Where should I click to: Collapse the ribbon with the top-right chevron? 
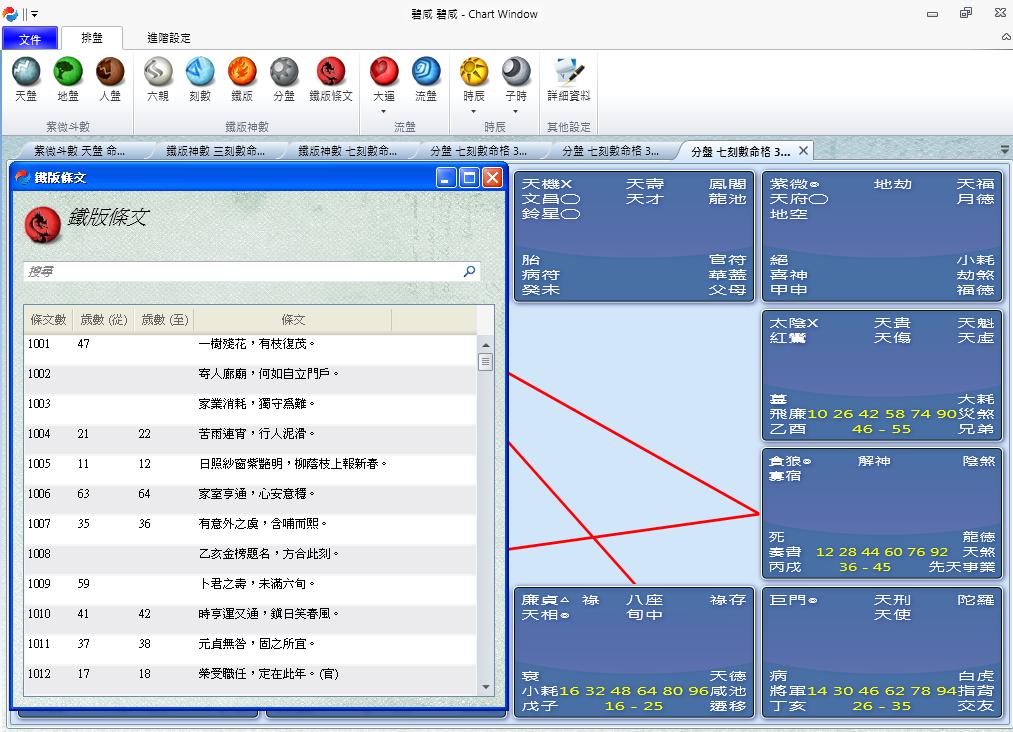pos(1005,35)
